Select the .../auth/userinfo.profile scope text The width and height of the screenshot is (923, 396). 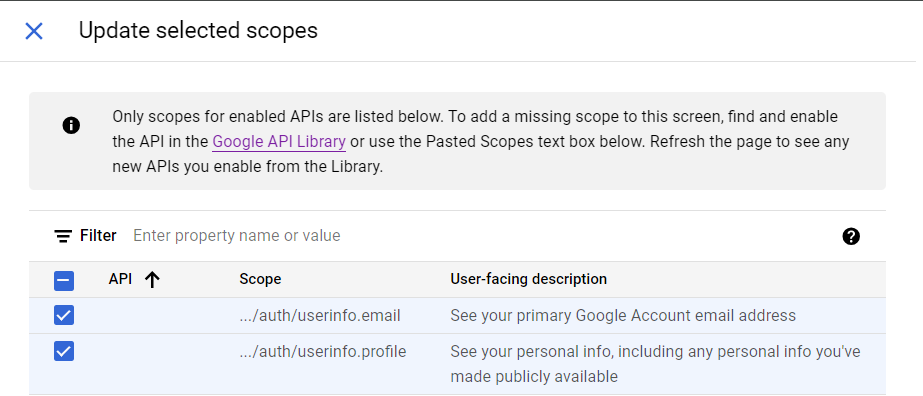(x=323, y=352)
